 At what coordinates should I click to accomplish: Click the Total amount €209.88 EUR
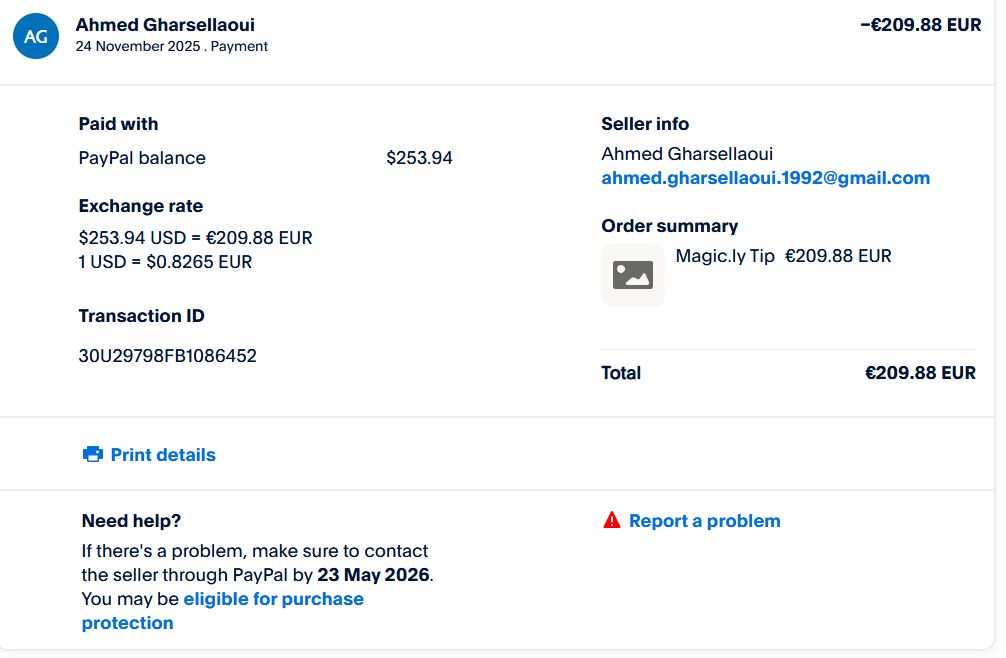point(919,373)
